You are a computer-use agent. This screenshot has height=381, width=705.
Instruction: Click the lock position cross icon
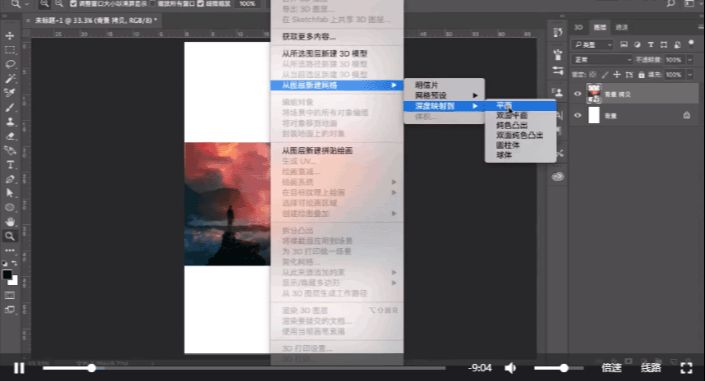pyautogui.click(x=617, y=75)
